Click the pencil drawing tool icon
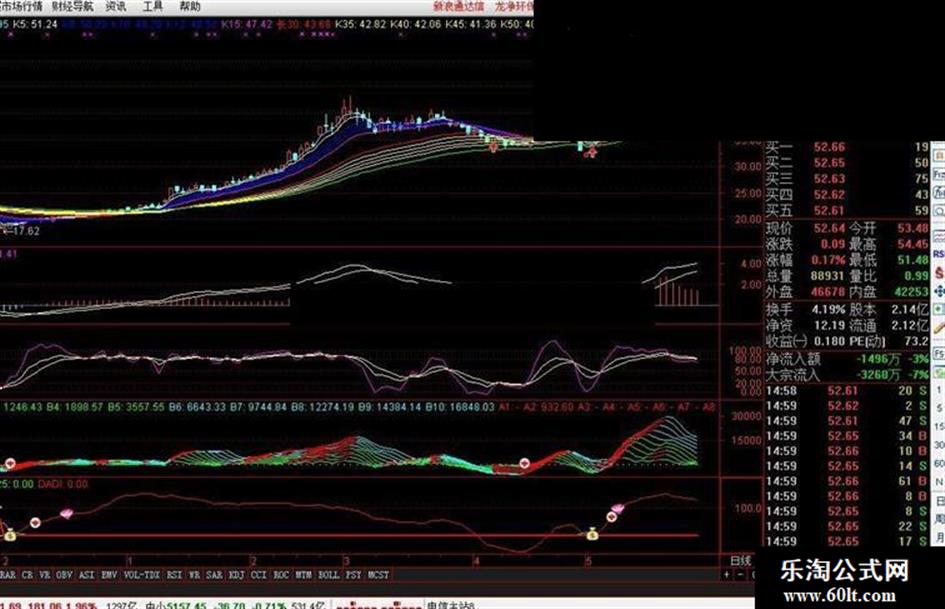 [x=939, y=328]
